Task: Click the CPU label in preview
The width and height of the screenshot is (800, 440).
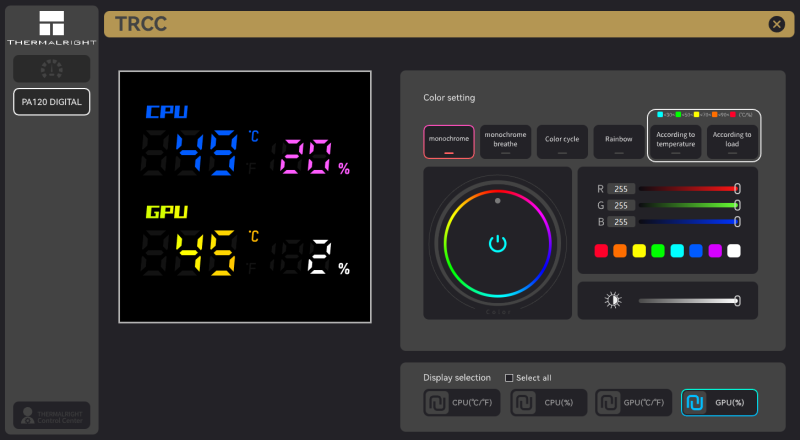Action: point(167,112)
